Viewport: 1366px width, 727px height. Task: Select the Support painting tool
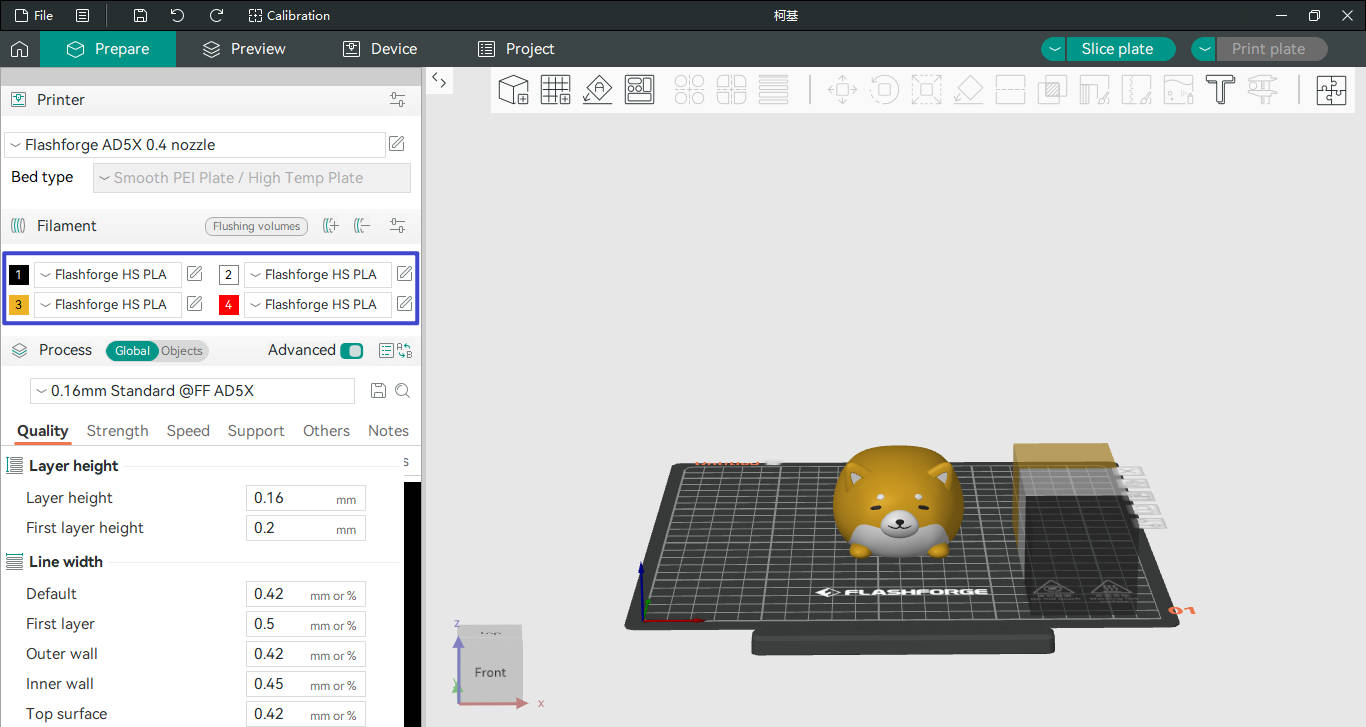pos(1094,90)
